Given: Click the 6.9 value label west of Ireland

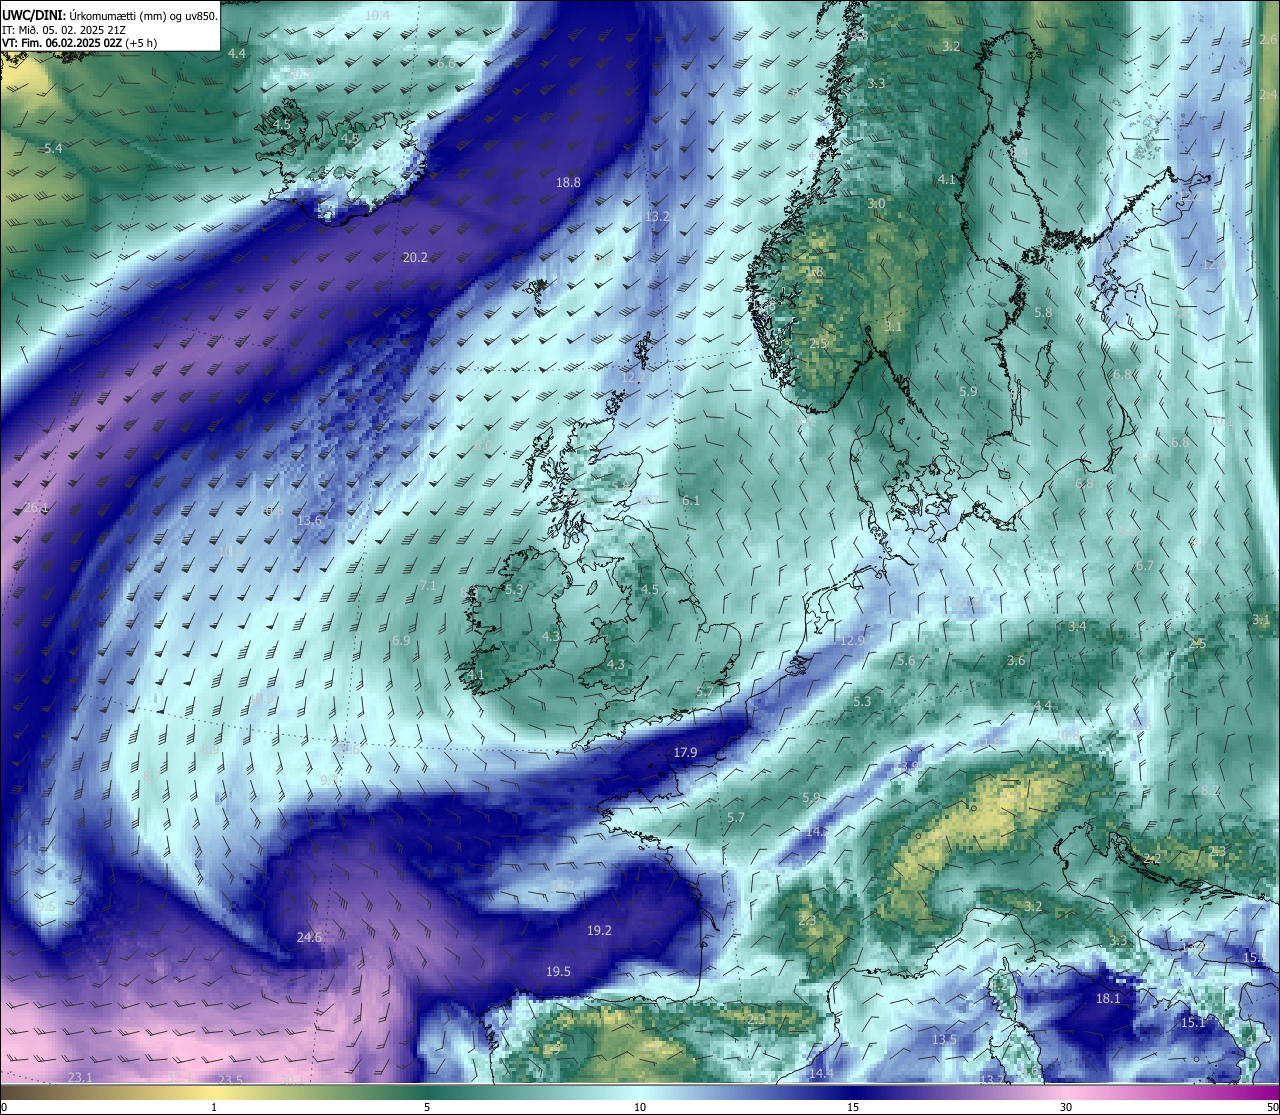Looking at the screenshot, I should [401, 640].
